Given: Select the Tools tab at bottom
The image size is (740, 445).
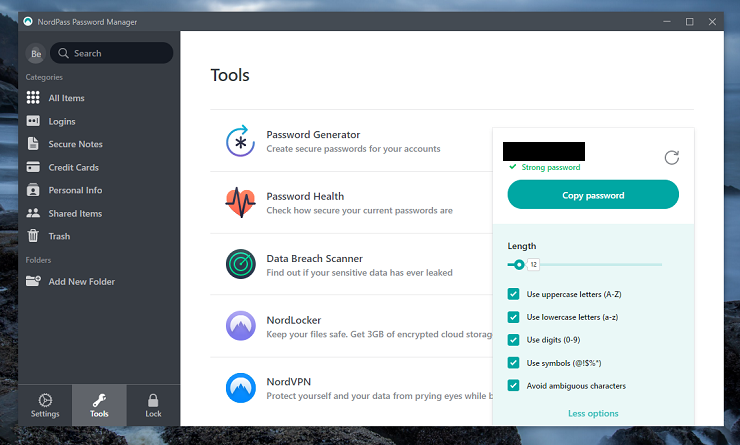Looking at the screenshot, I should (99, 405).
